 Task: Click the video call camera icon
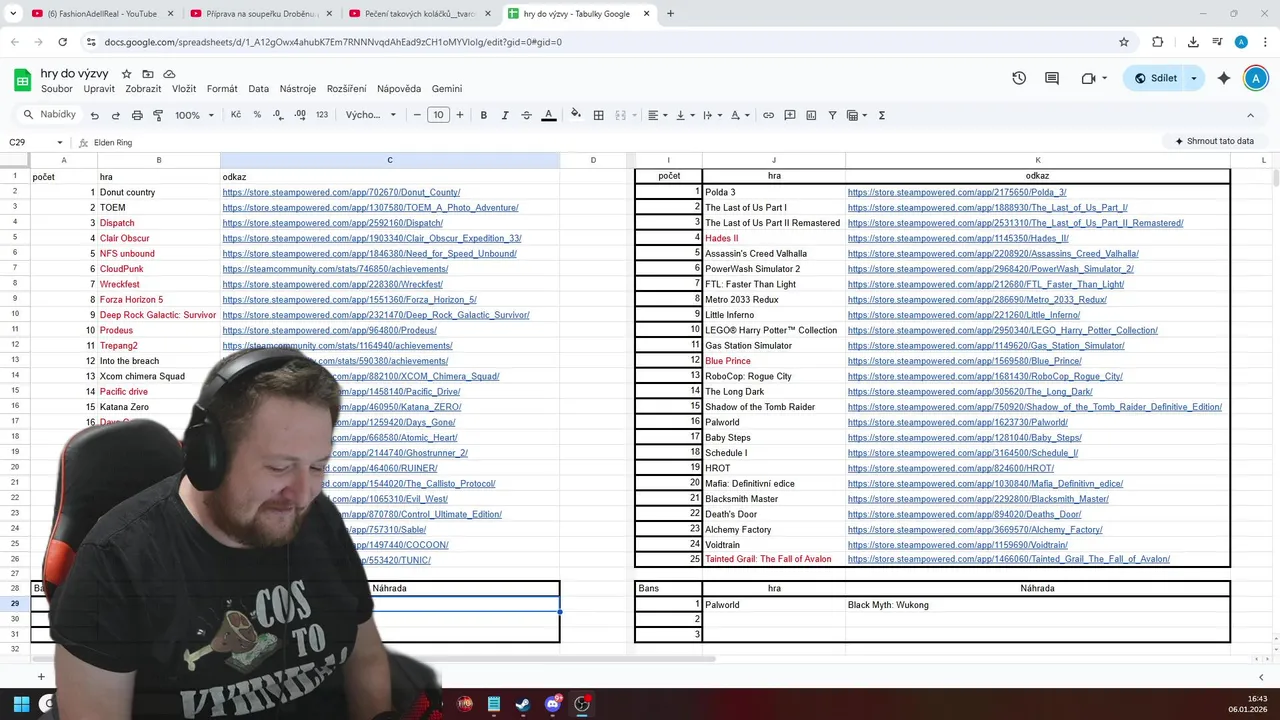coord(1089,78)
